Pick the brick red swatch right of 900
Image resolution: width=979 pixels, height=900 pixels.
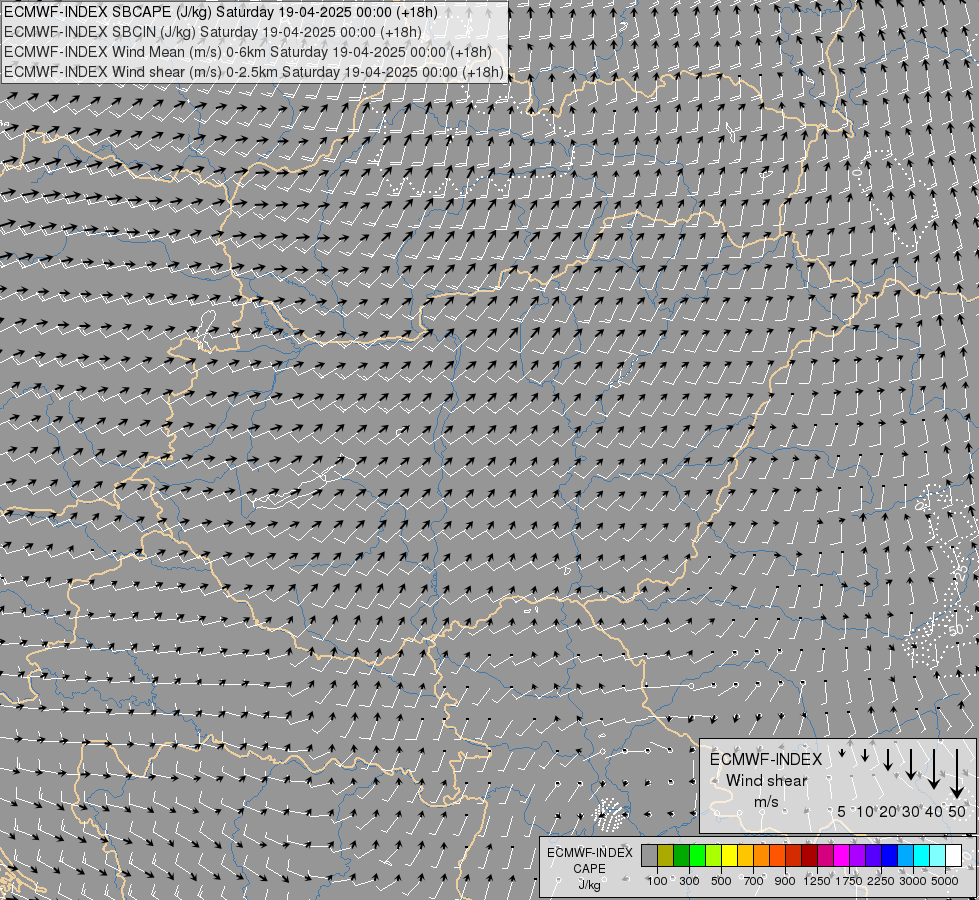tap(794, 855)
